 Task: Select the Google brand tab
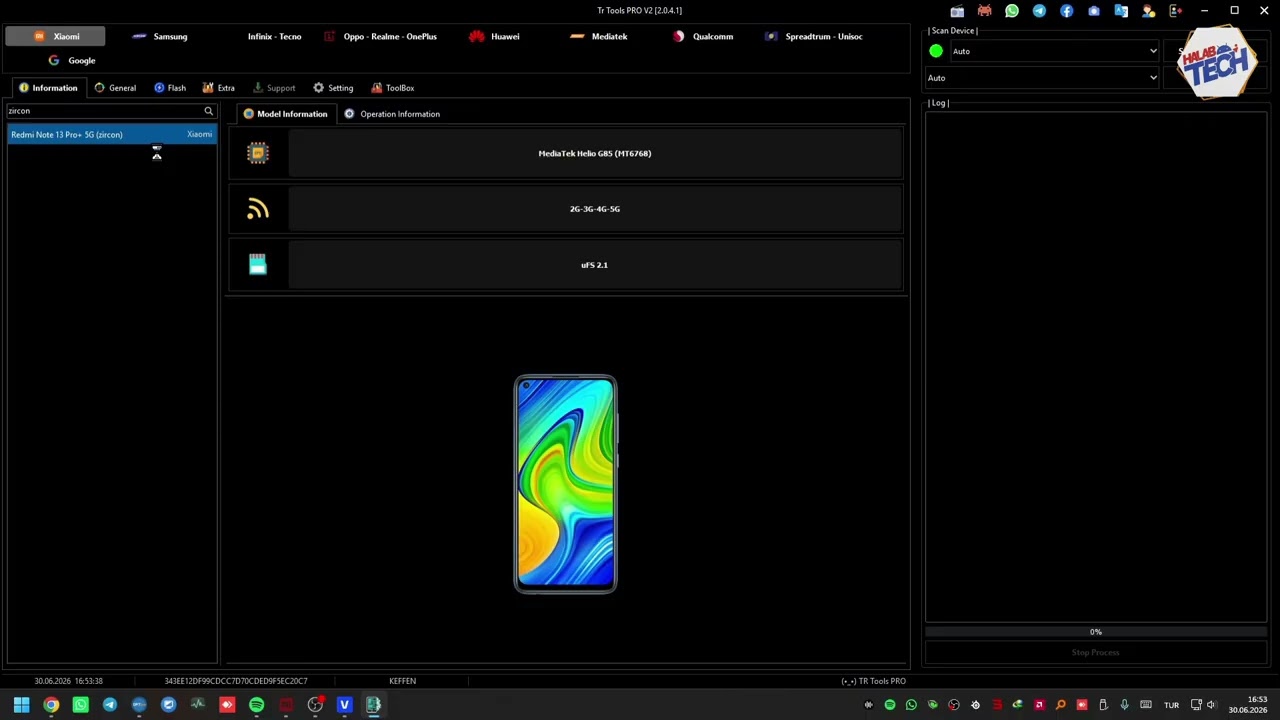[x=71, y=60]
